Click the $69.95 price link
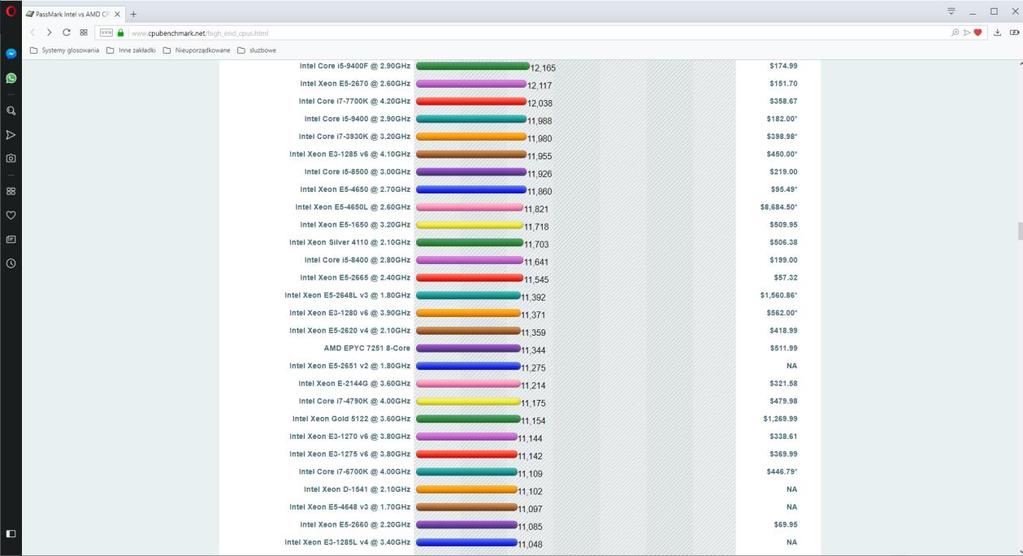Image resolution: width=1023 pixels, height=556 pixels. [785, 524]
